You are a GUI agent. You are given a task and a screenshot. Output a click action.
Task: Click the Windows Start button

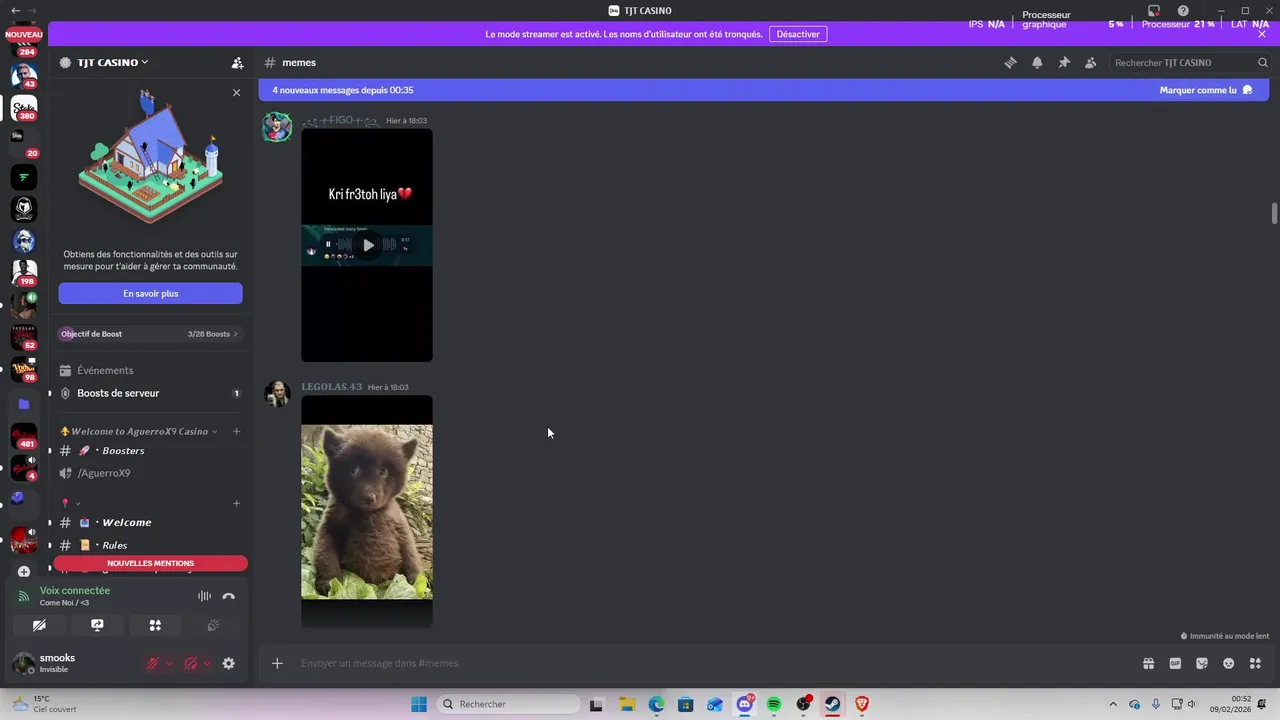point(418,704)
